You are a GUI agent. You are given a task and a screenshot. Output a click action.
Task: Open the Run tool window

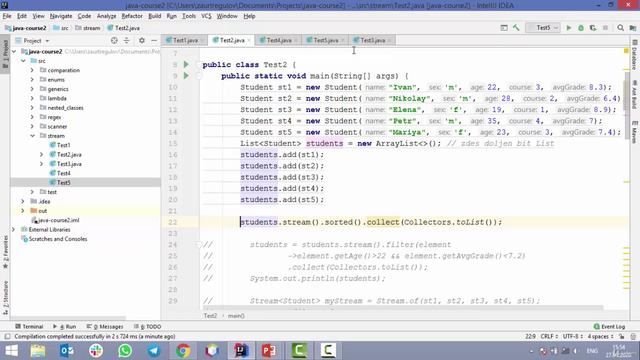click(x=64, y=327)
